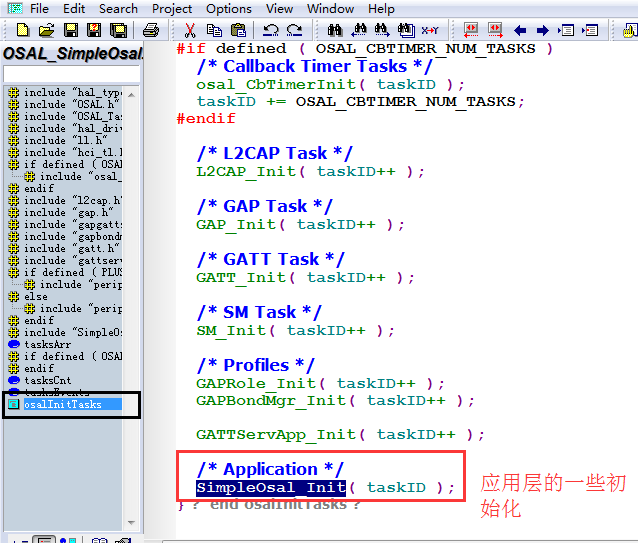Open the Options menu
The image size is (638, 543).
tap(229, 9)
